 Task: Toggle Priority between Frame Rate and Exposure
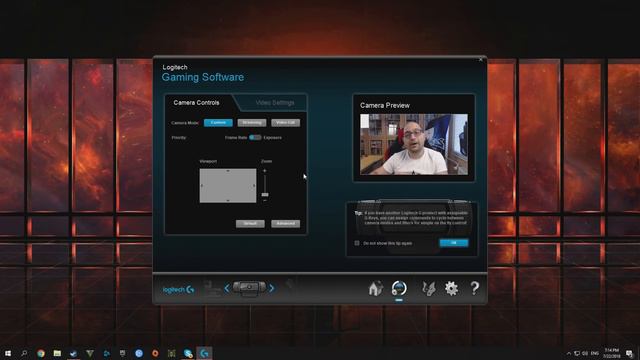tap(255, 138)
